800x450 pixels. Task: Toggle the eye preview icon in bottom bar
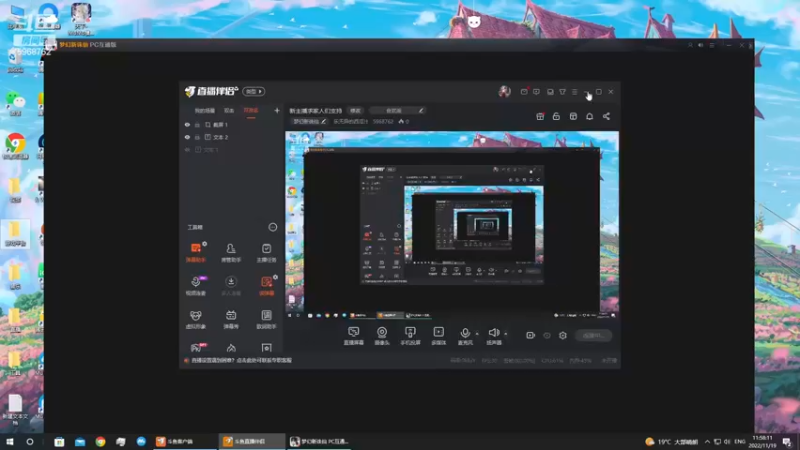click(546, 335)
